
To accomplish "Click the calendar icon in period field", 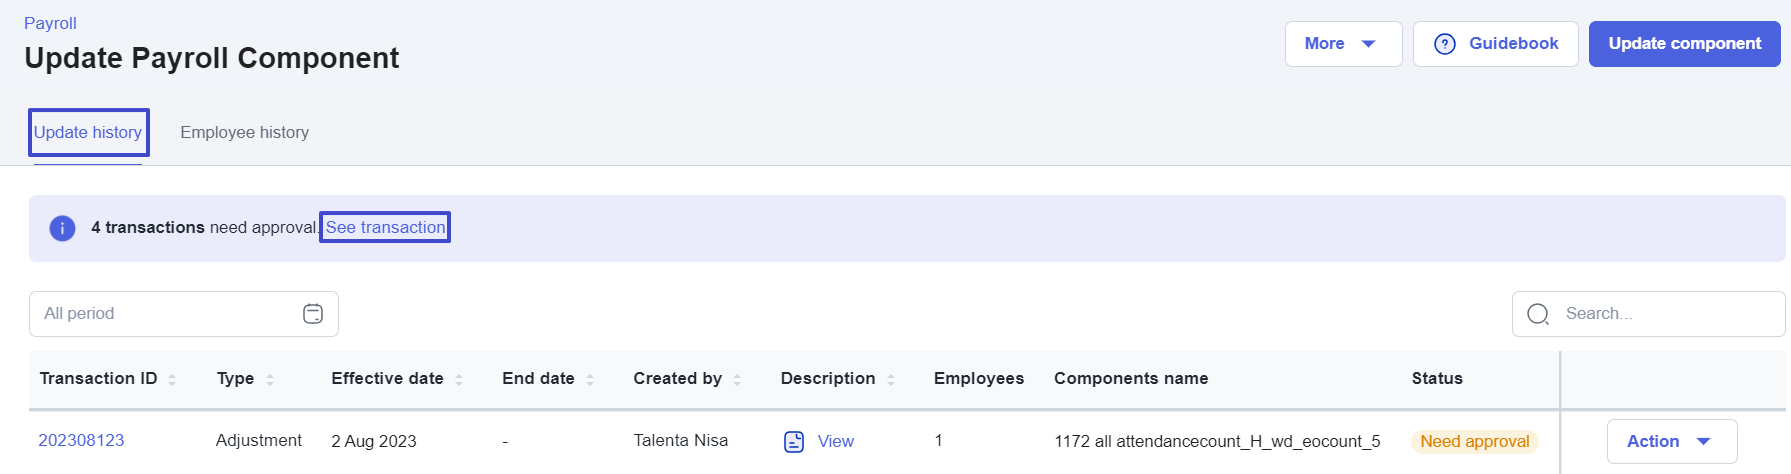I will tap(313, 314).
